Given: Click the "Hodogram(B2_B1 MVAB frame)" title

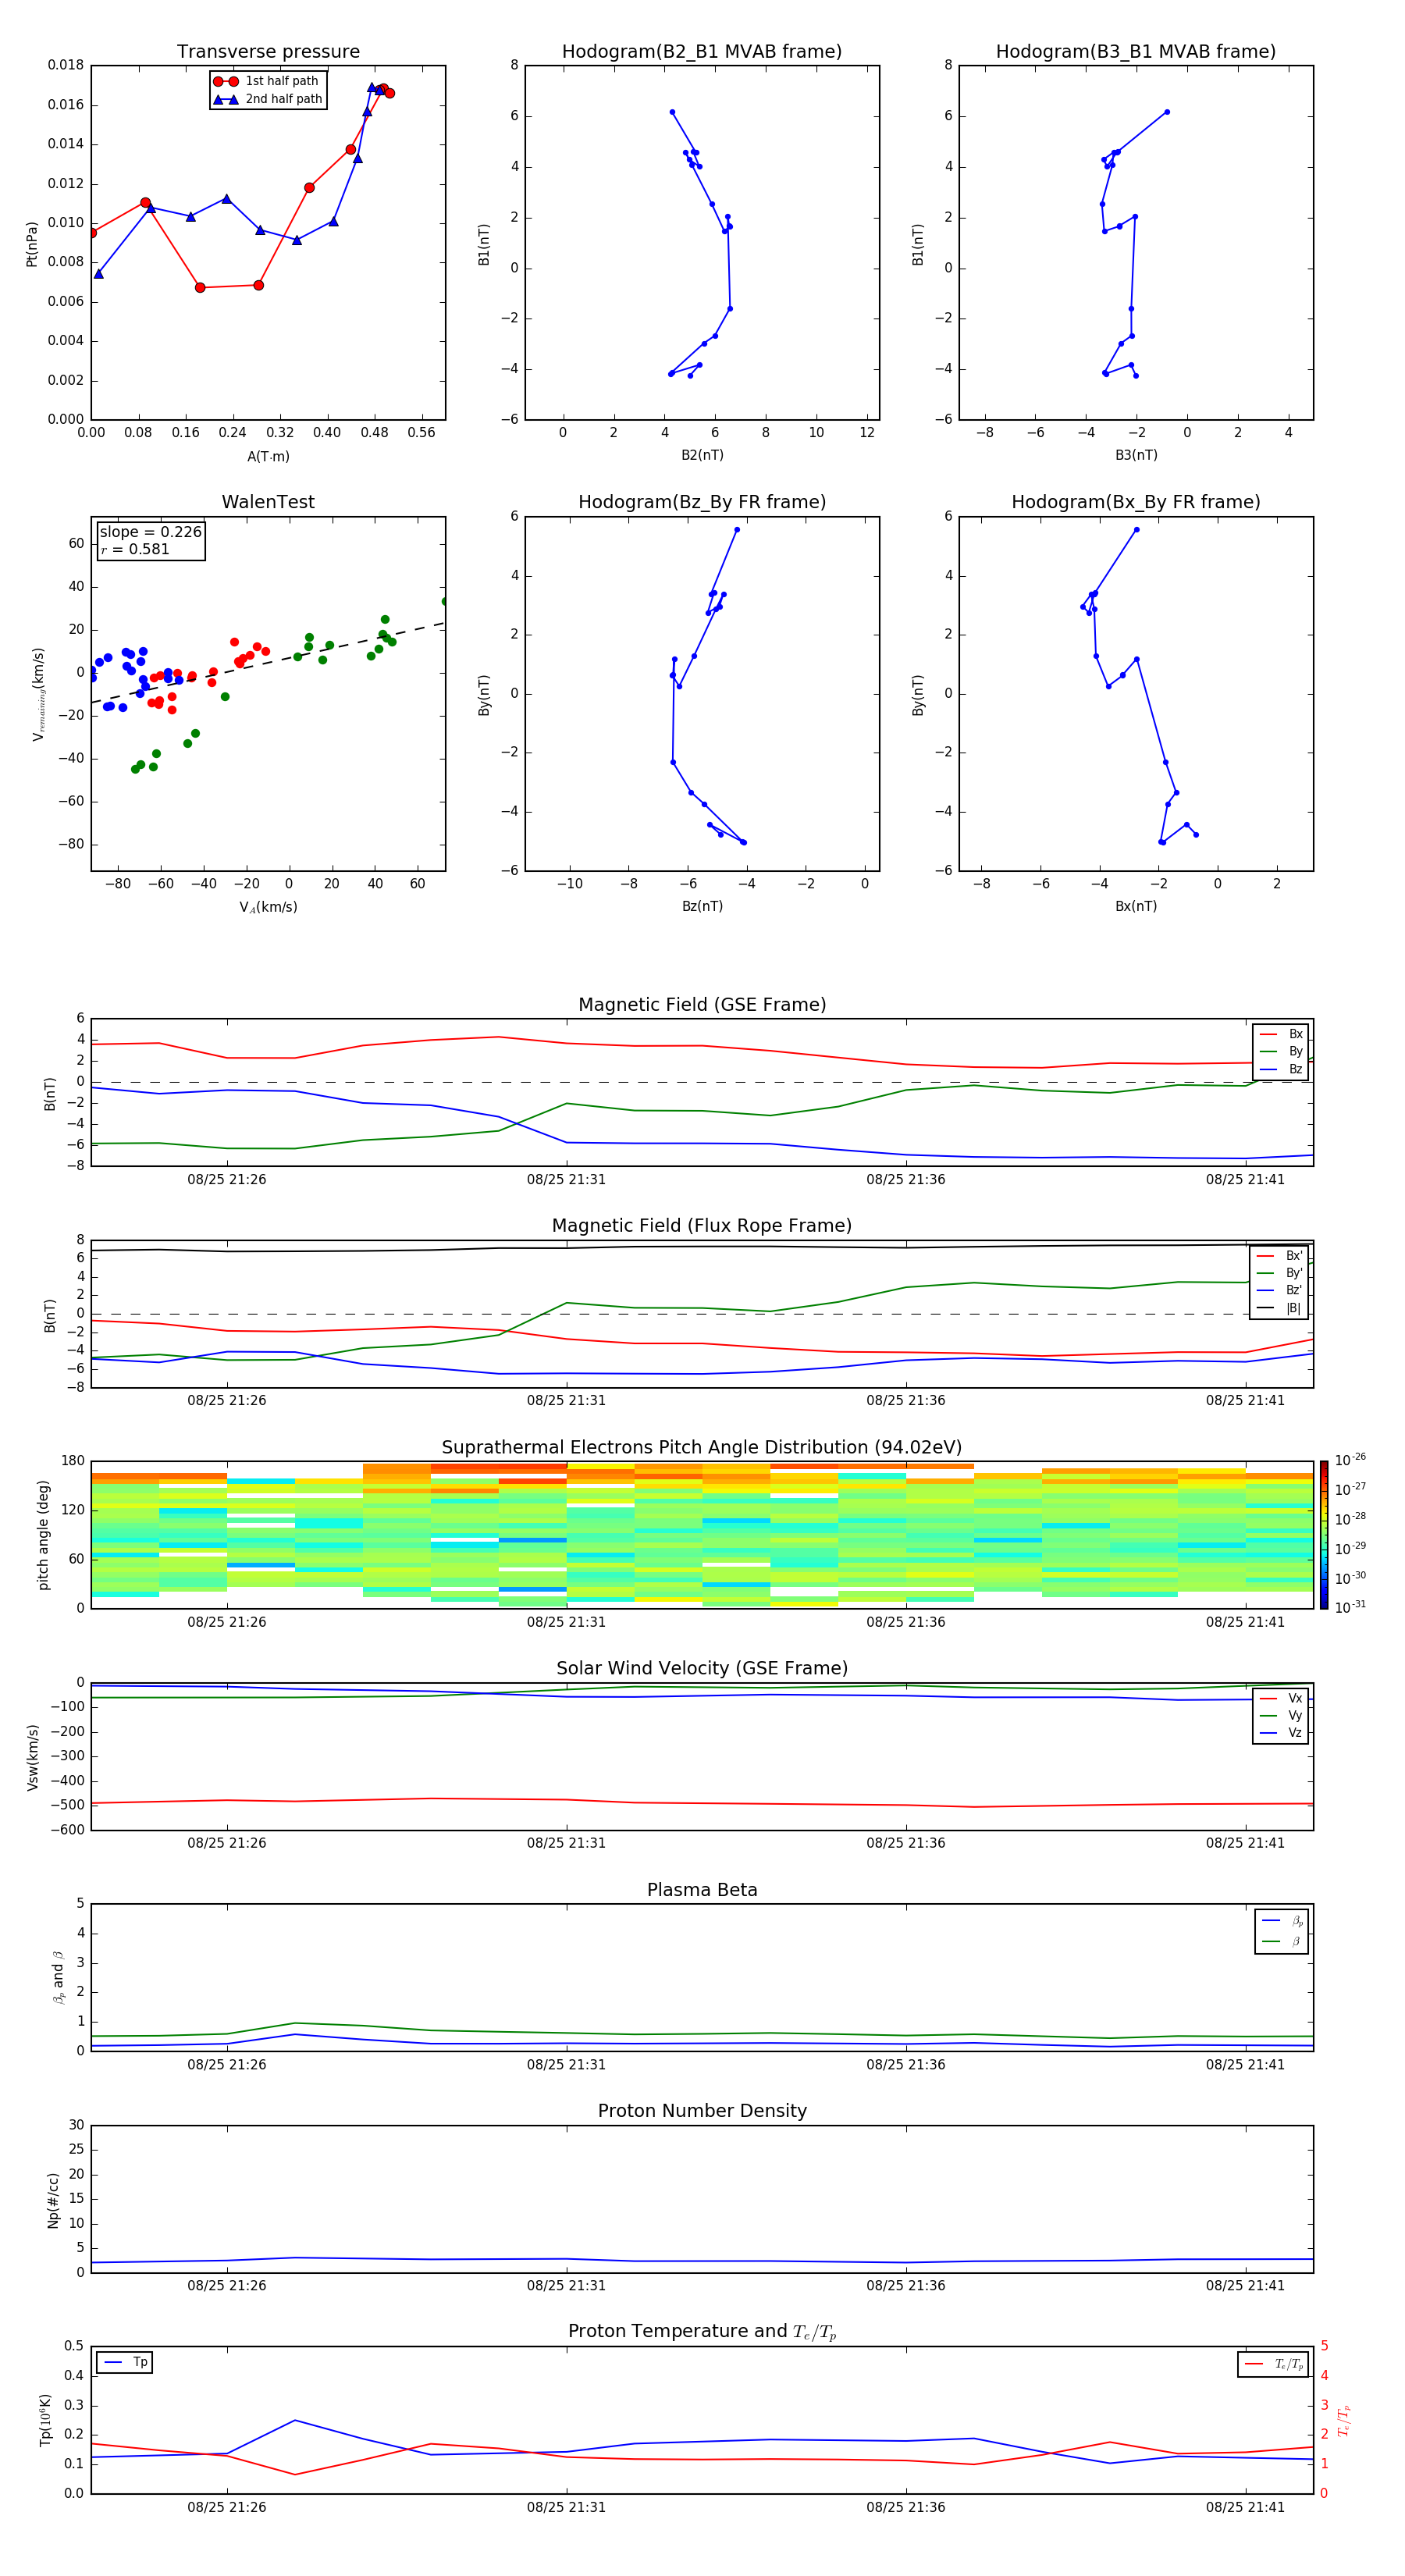Looking at the screenshot, I should coord(702,52).
